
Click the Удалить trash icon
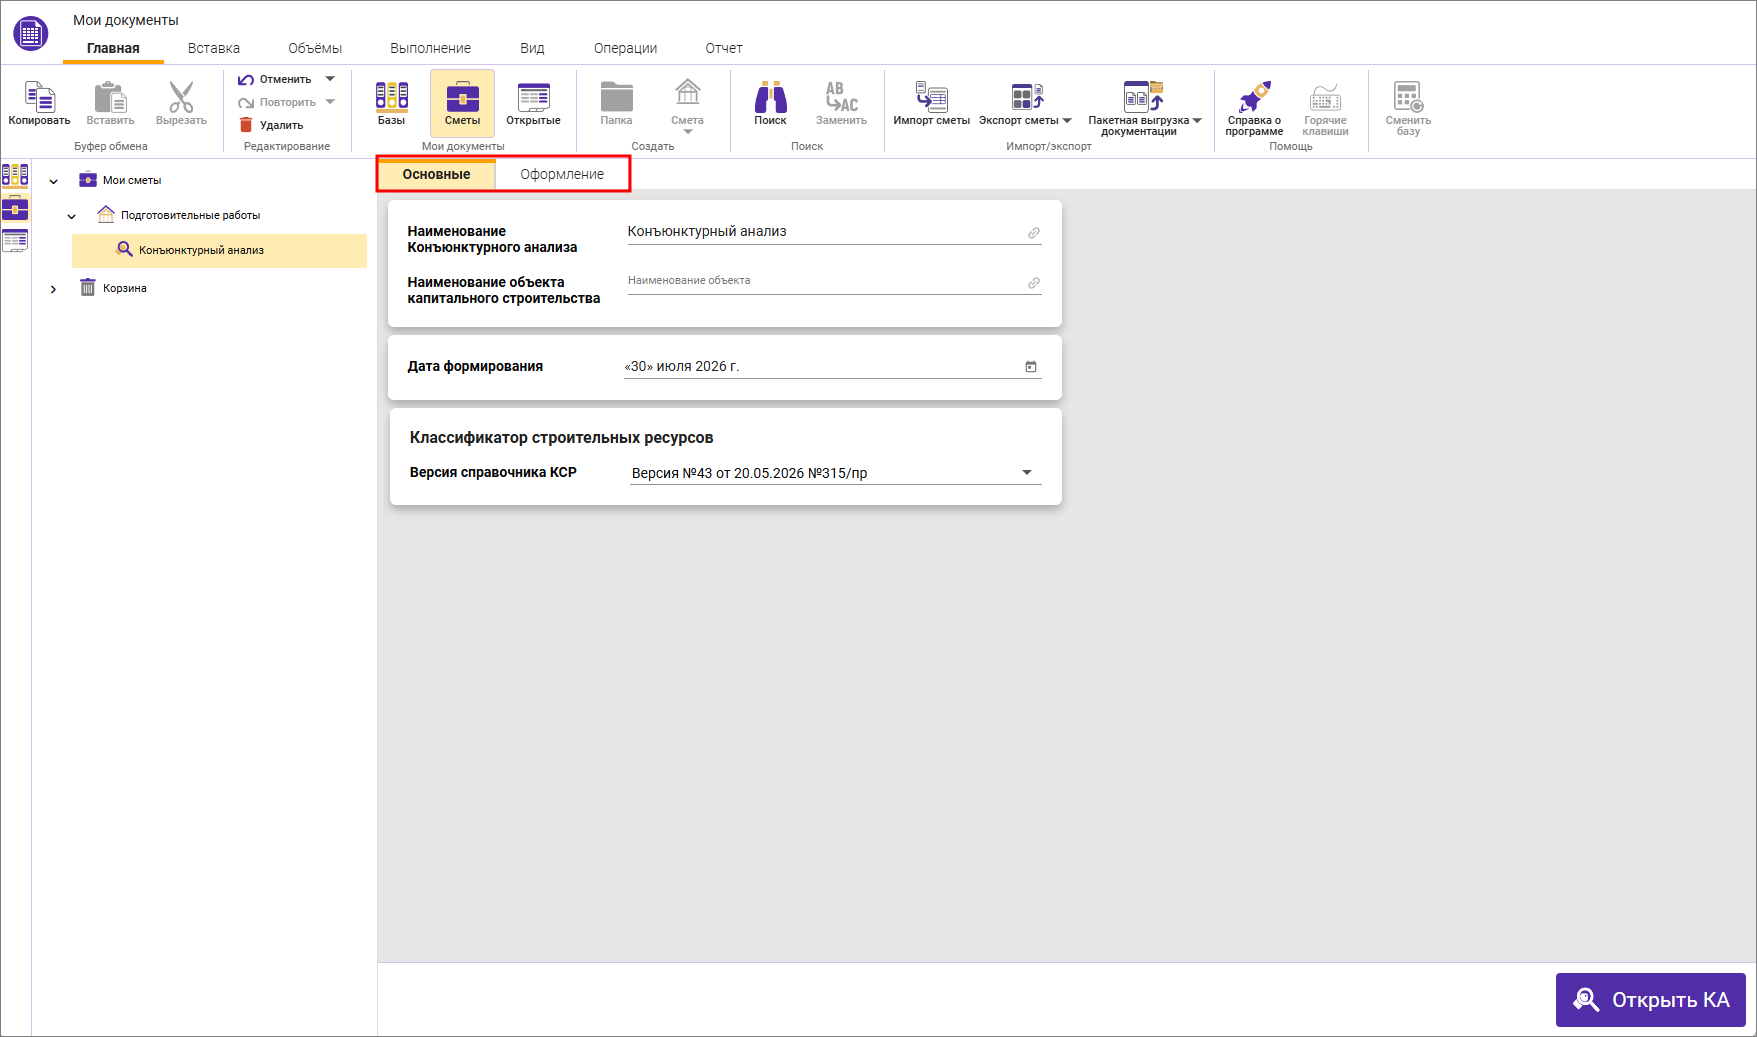246,125
